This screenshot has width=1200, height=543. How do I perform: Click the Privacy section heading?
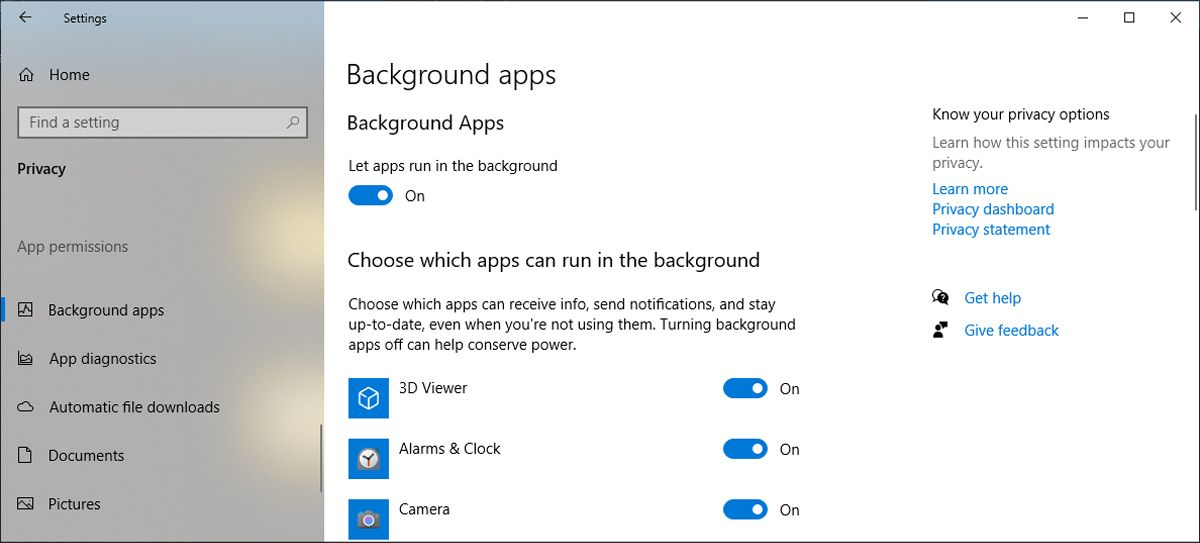point(42,169)
